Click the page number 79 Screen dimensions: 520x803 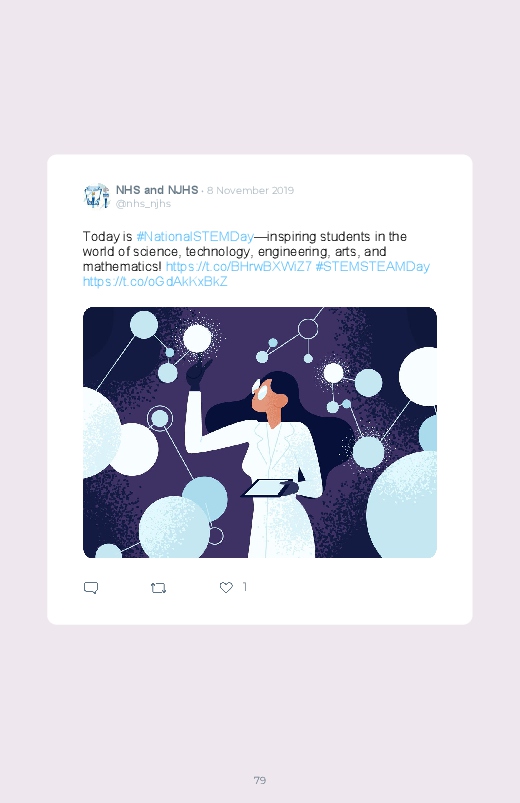[x=260, y=780]
